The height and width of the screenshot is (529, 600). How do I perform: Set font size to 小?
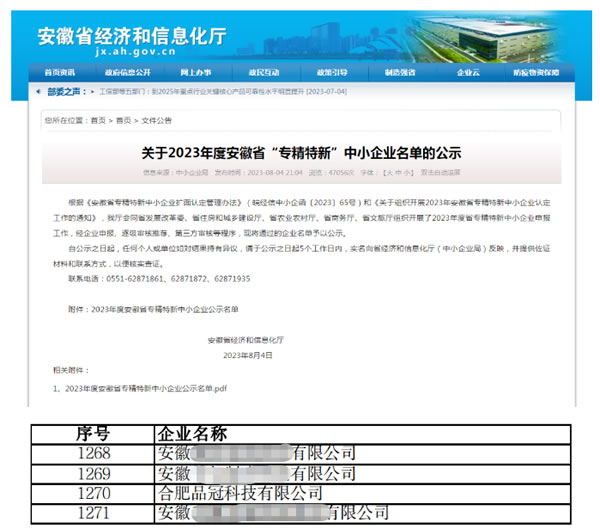click(407, 173)
